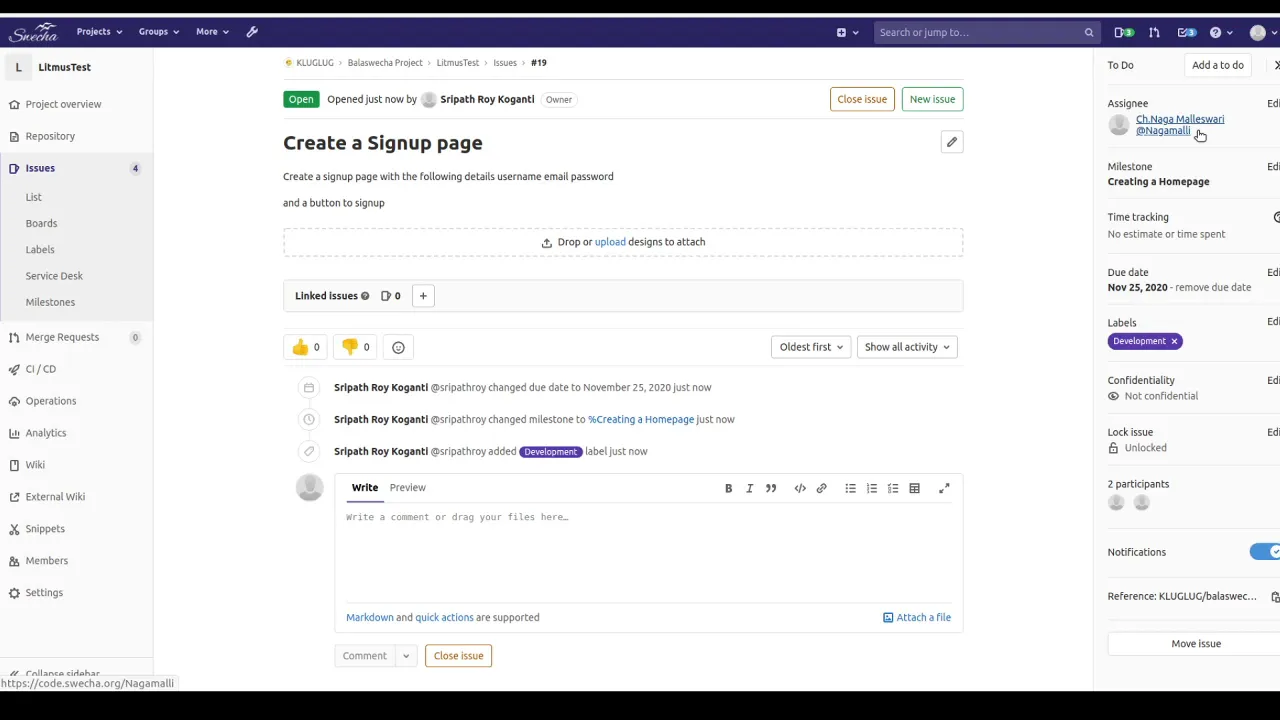1280x720 pixels.
Task: Add a link in comment editor
Action: 821,488
